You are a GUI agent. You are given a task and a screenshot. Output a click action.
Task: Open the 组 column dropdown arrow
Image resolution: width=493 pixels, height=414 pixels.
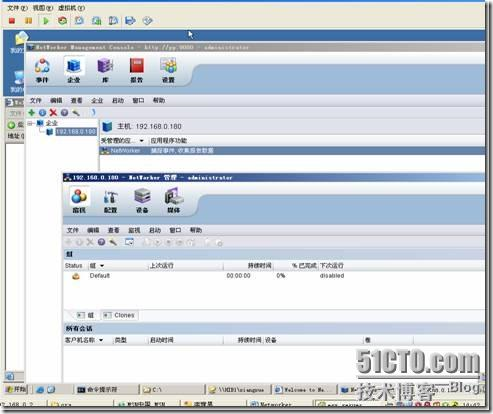[102, 266]
